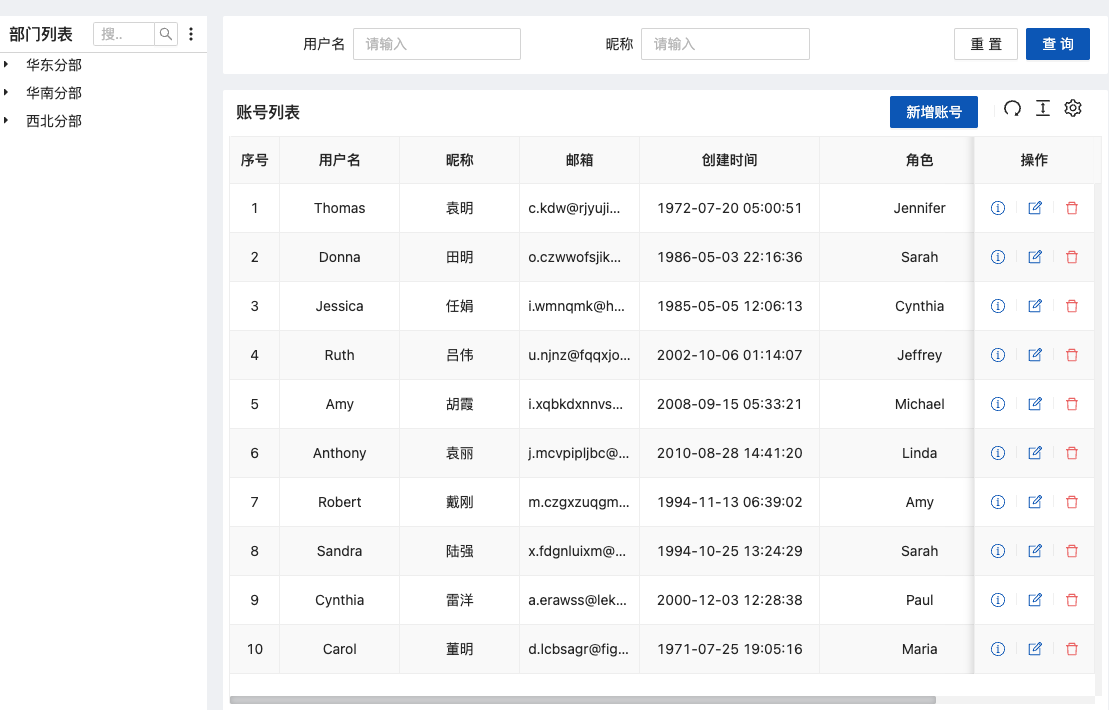Expand the 西北分部 tree node

click(x=7, y=121)
